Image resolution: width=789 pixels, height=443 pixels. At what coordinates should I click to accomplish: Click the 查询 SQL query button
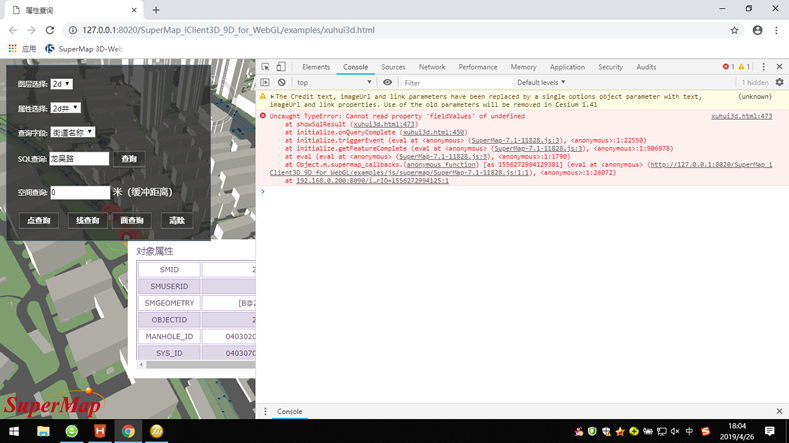tap(129, 159)
